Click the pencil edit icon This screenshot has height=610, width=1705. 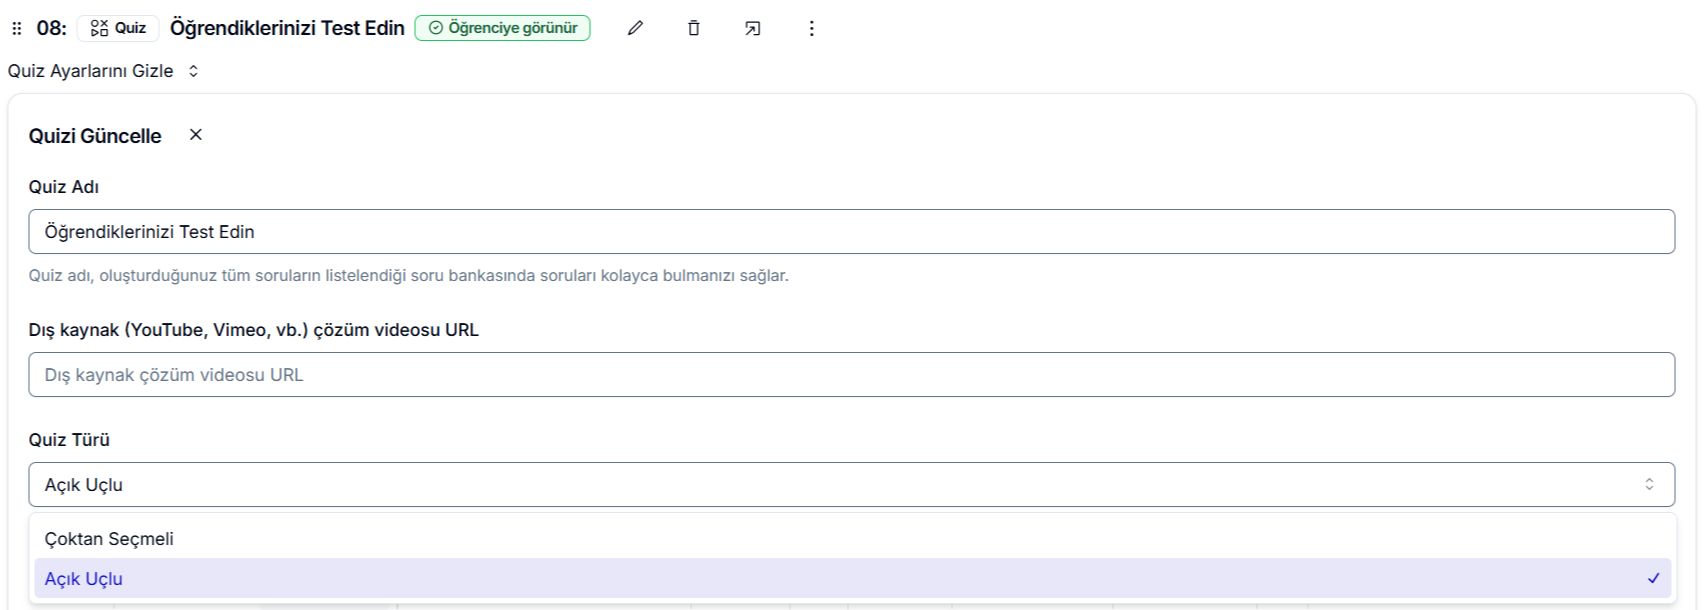point(635,28)
